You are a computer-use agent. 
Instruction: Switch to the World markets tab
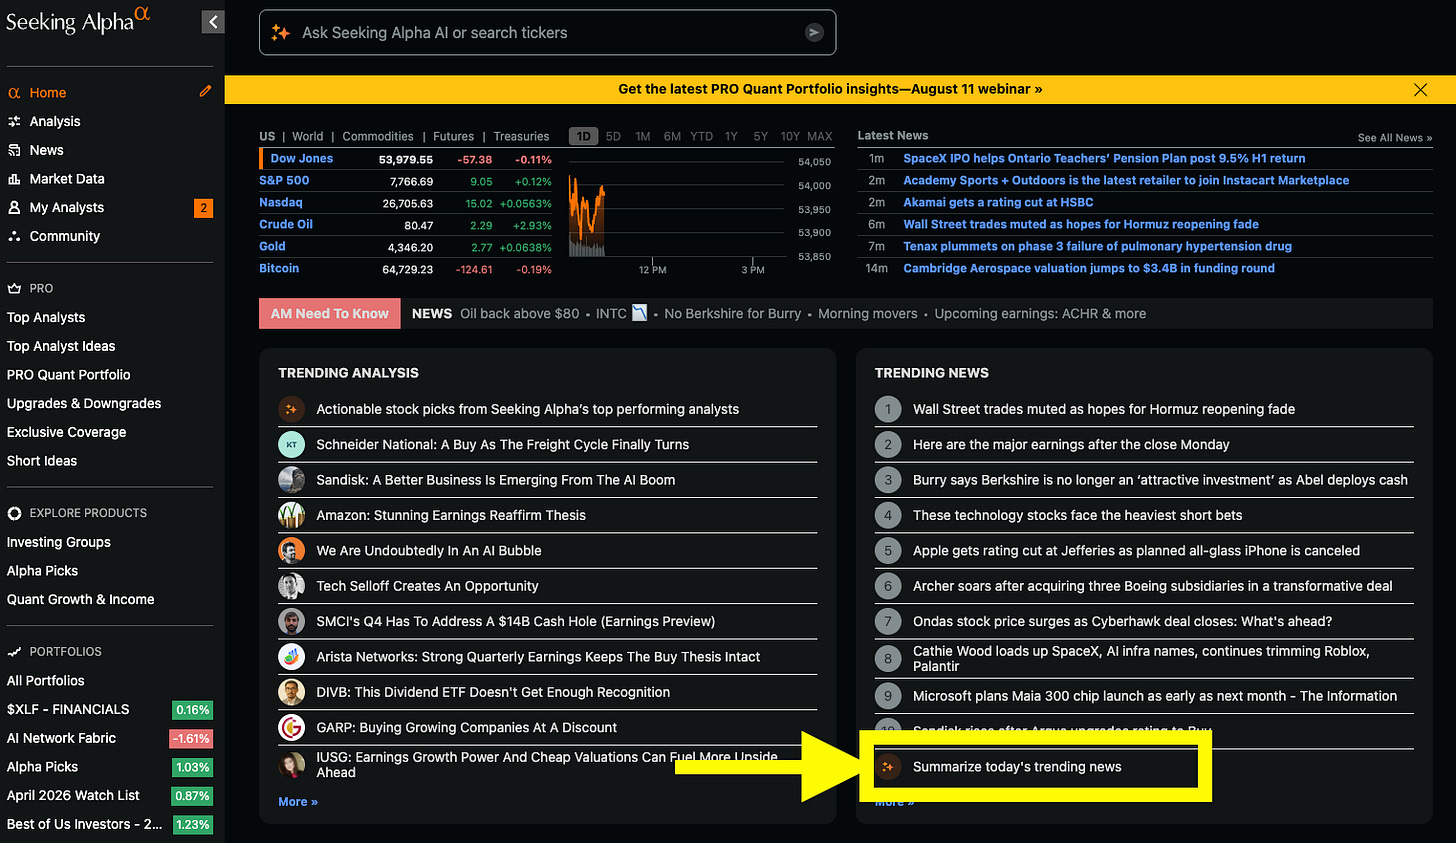click(x=307, y=136)
